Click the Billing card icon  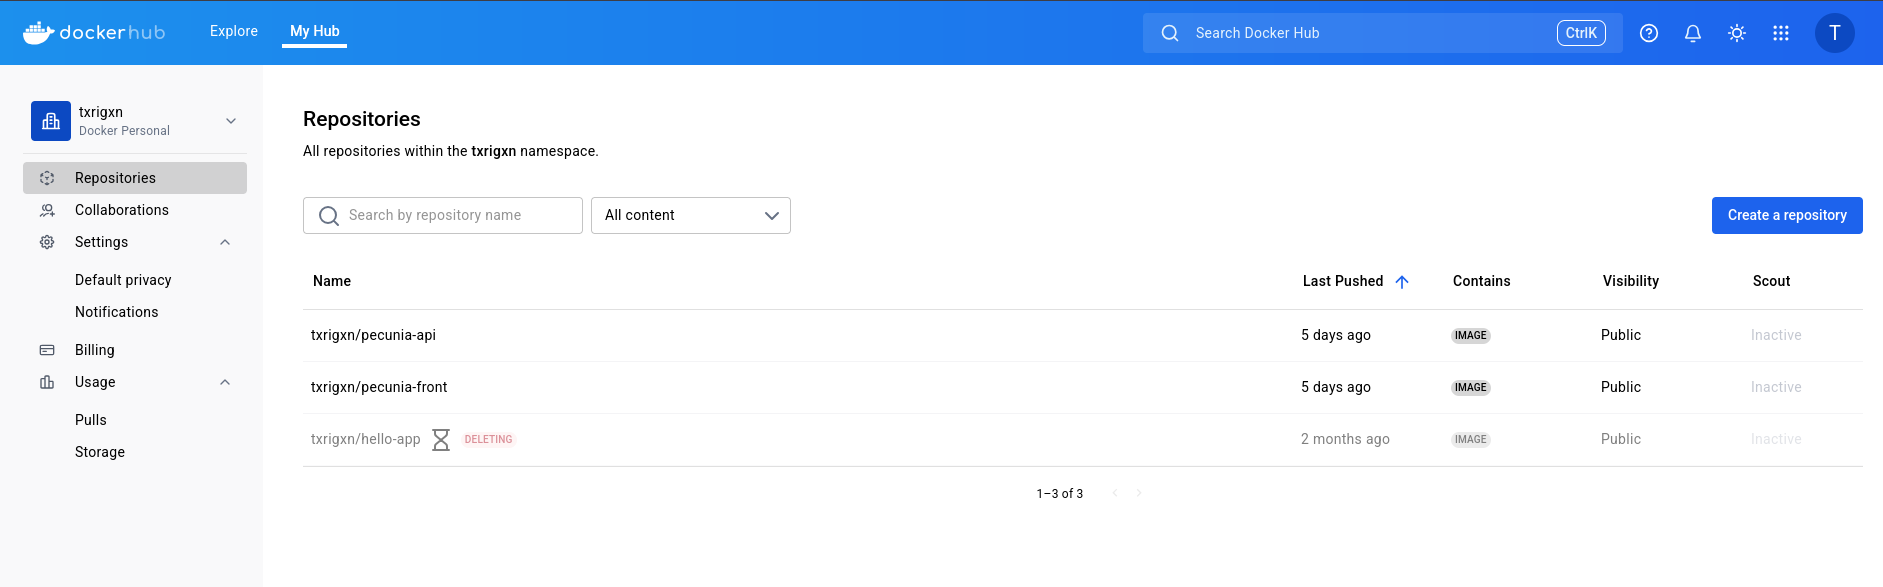(x=47, y=350)
